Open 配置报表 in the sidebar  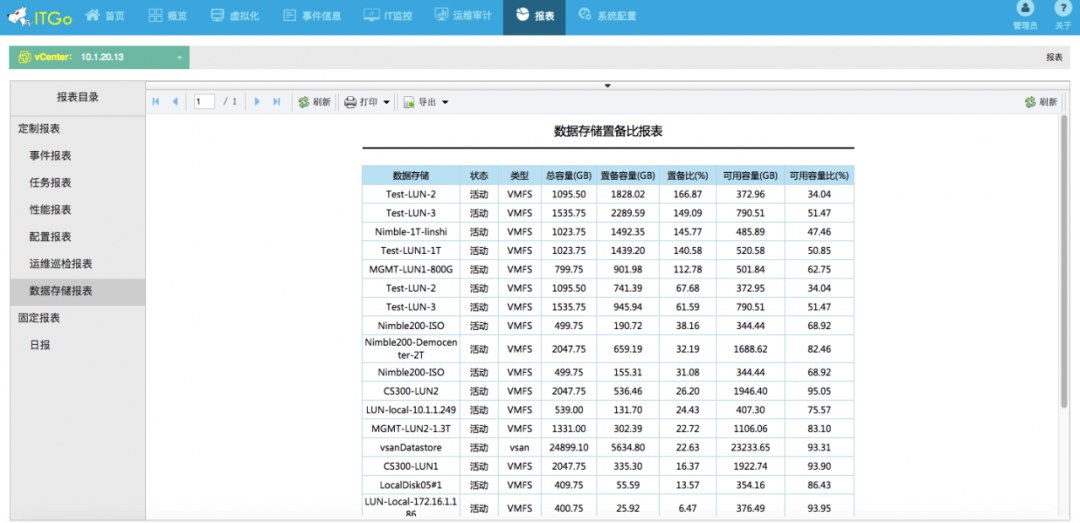[50, 236]
